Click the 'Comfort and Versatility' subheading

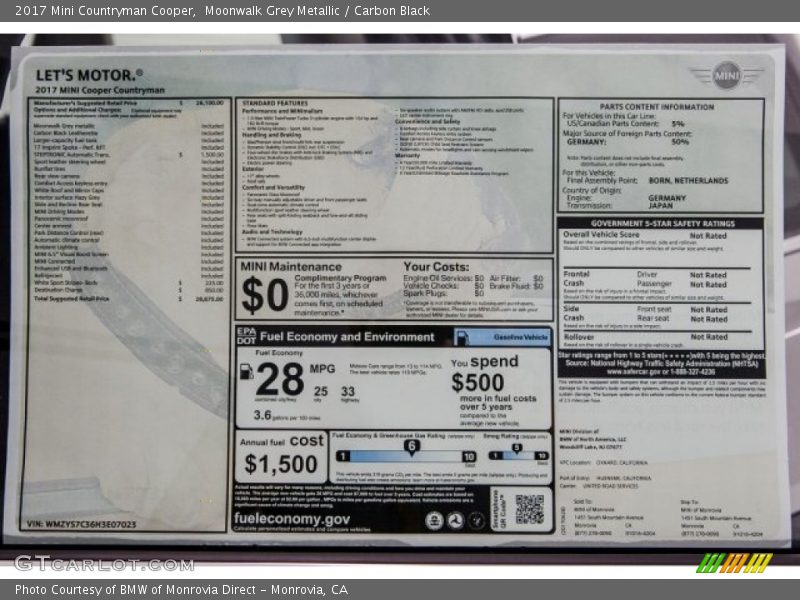click(273, 187)
